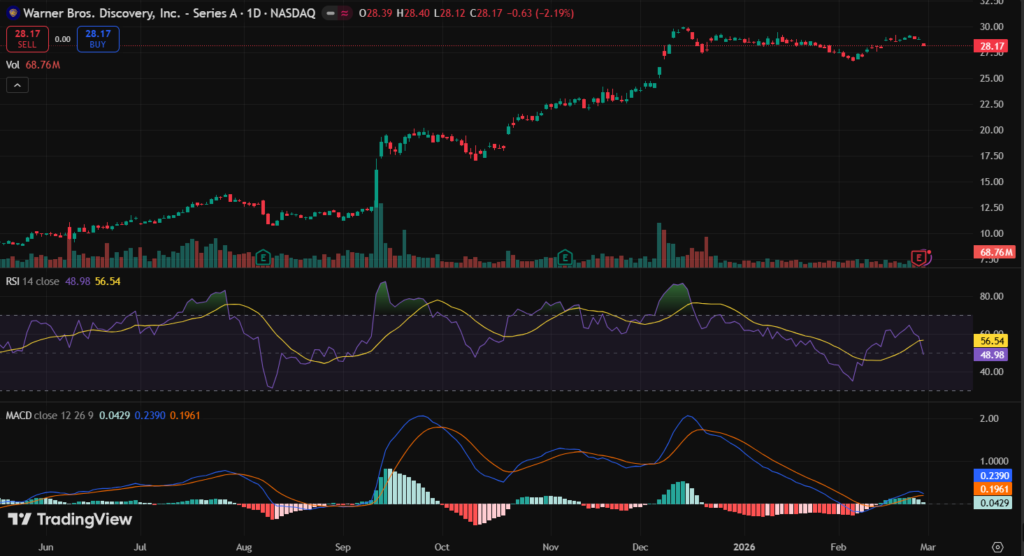The image size is (1024, 556).
Task: Click the 68.76M volume axis label
Action: pyautogui.click(x=995, y=252)
